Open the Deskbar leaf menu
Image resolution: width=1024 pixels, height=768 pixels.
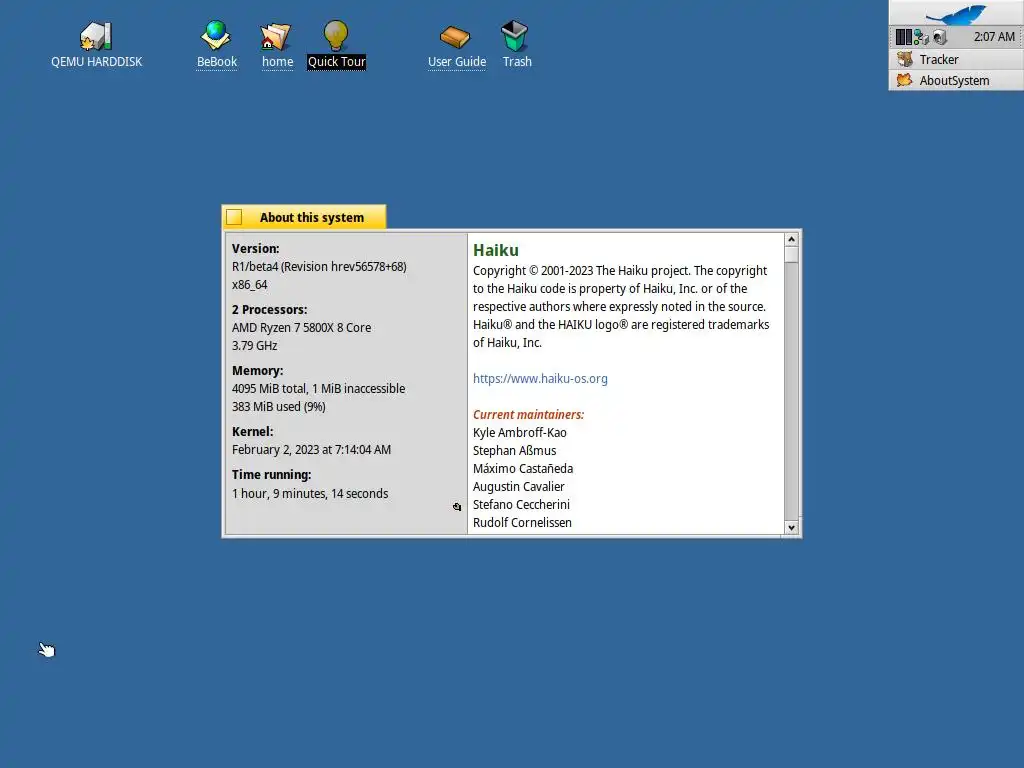pyautogui.click(x=956, y=13)
